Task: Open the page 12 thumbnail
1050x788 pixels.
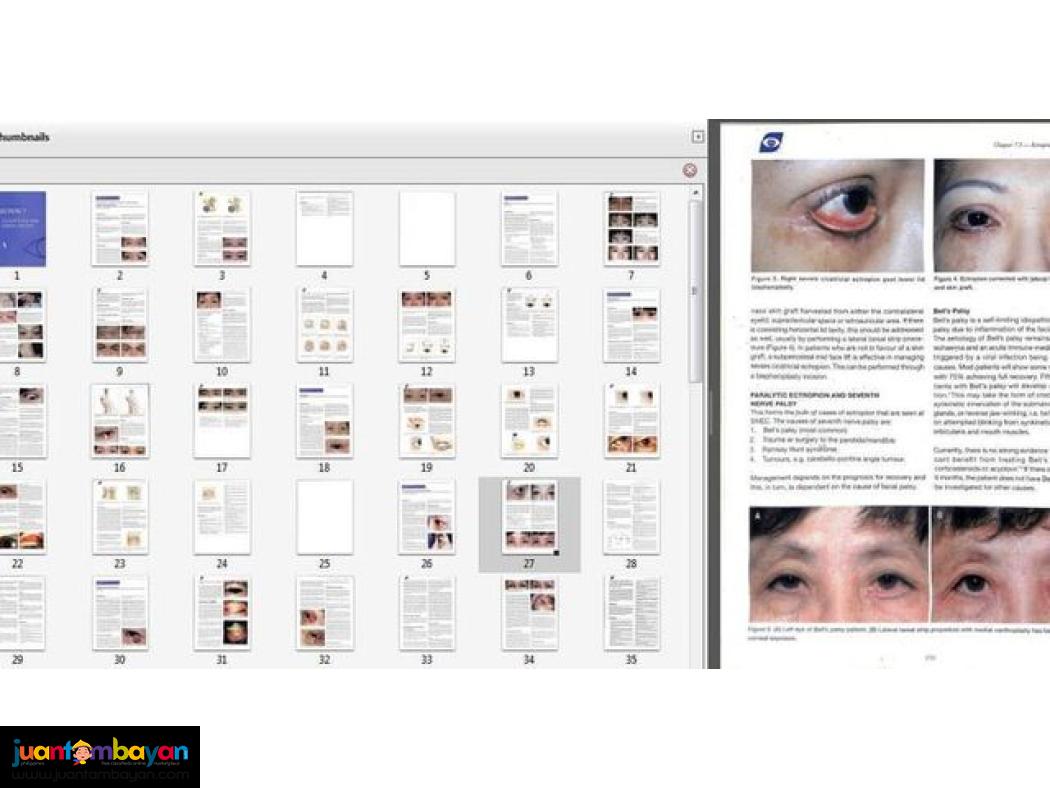Action: coord(427,325)
